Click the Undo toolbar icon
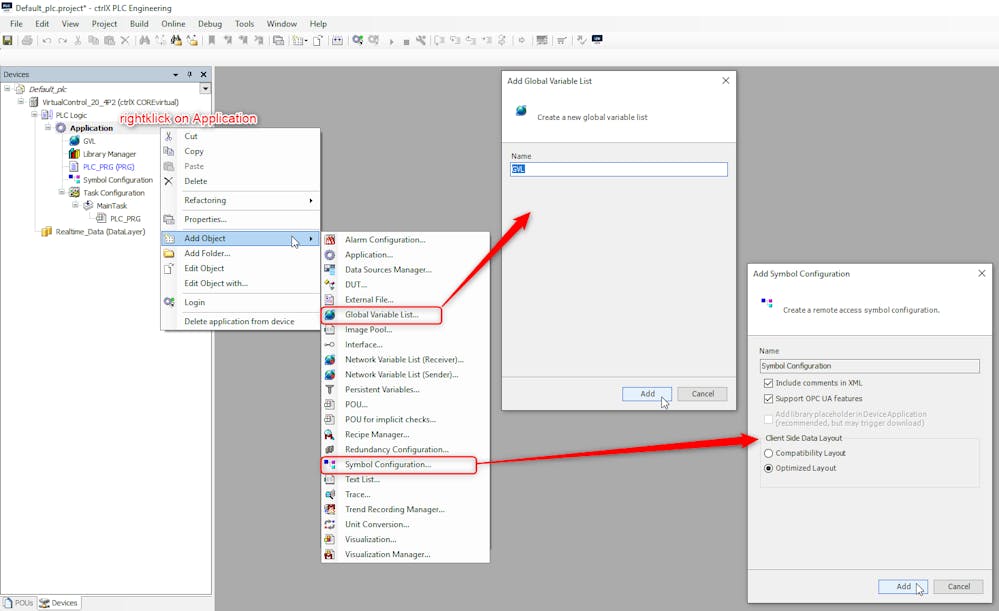Viewport: 999px width, 611px height. [x=47, y=40]
